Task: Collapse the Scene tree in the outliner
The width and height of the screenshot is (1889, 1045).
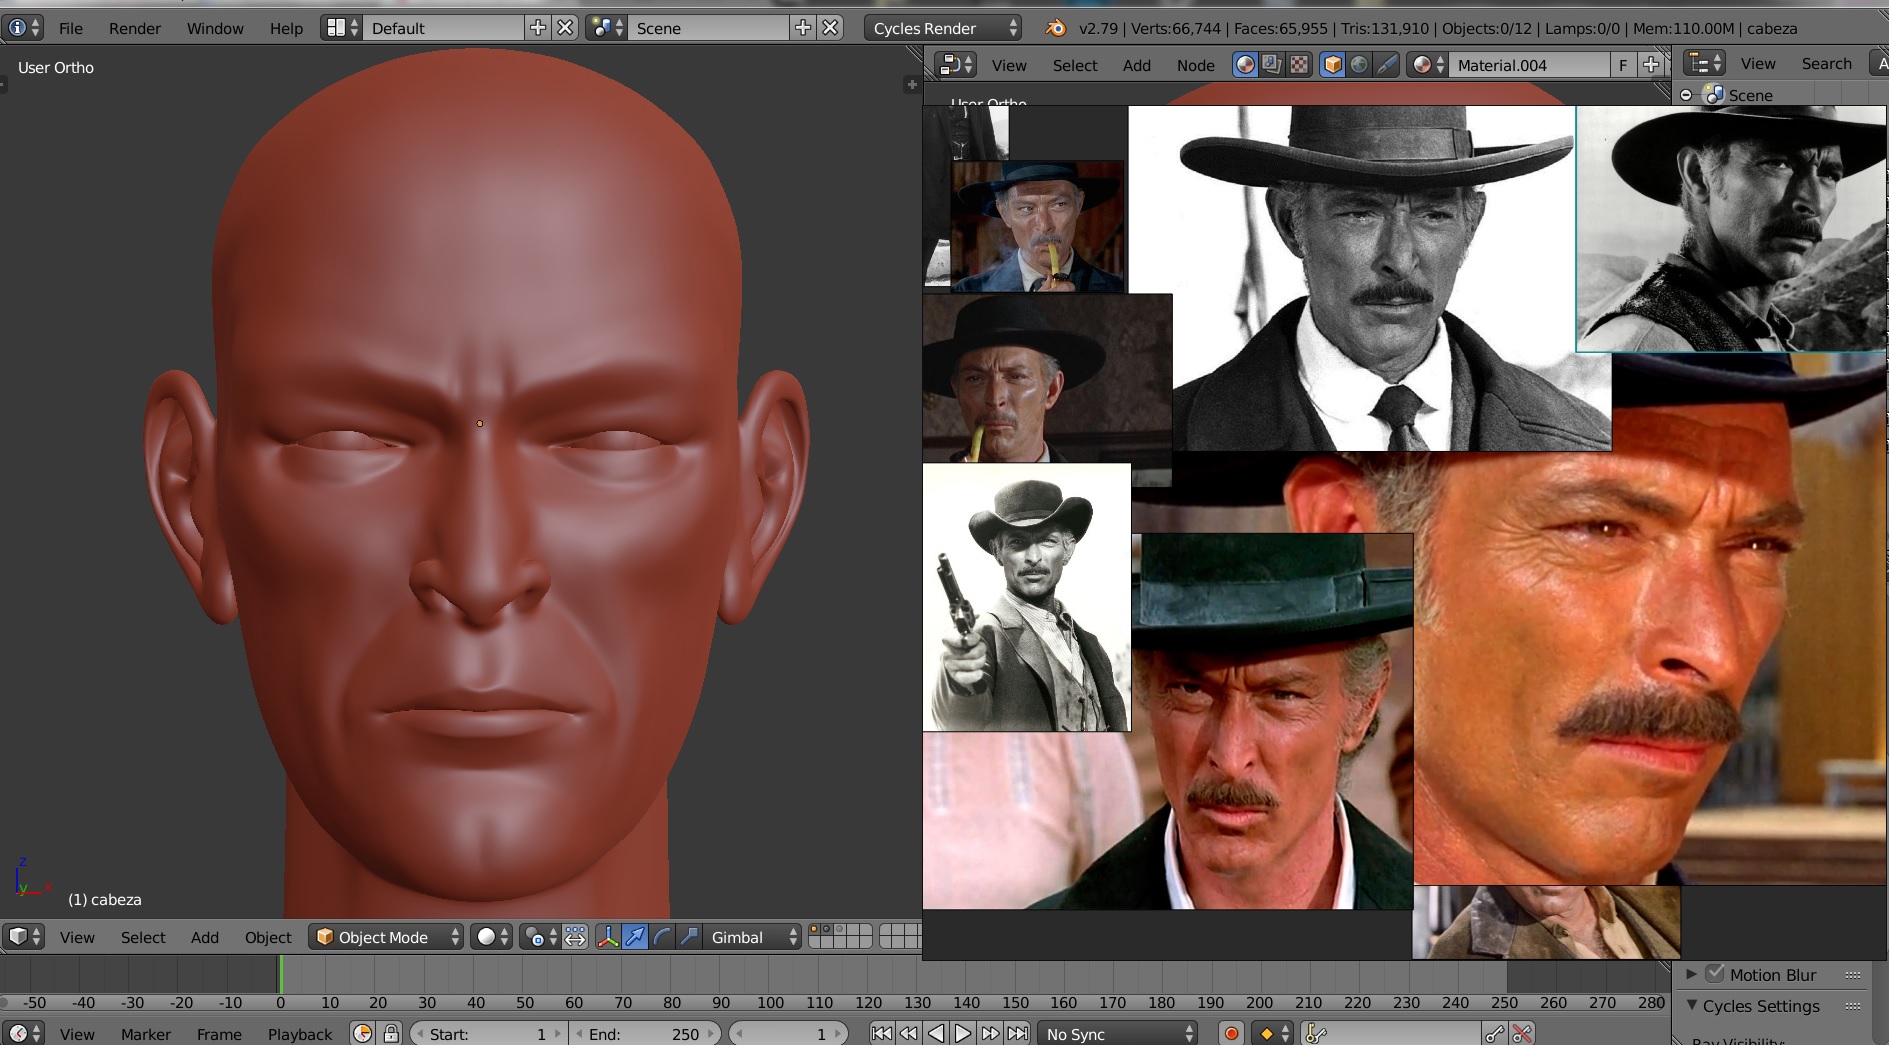Action: pyautogui.click(x=1686, y=95)
